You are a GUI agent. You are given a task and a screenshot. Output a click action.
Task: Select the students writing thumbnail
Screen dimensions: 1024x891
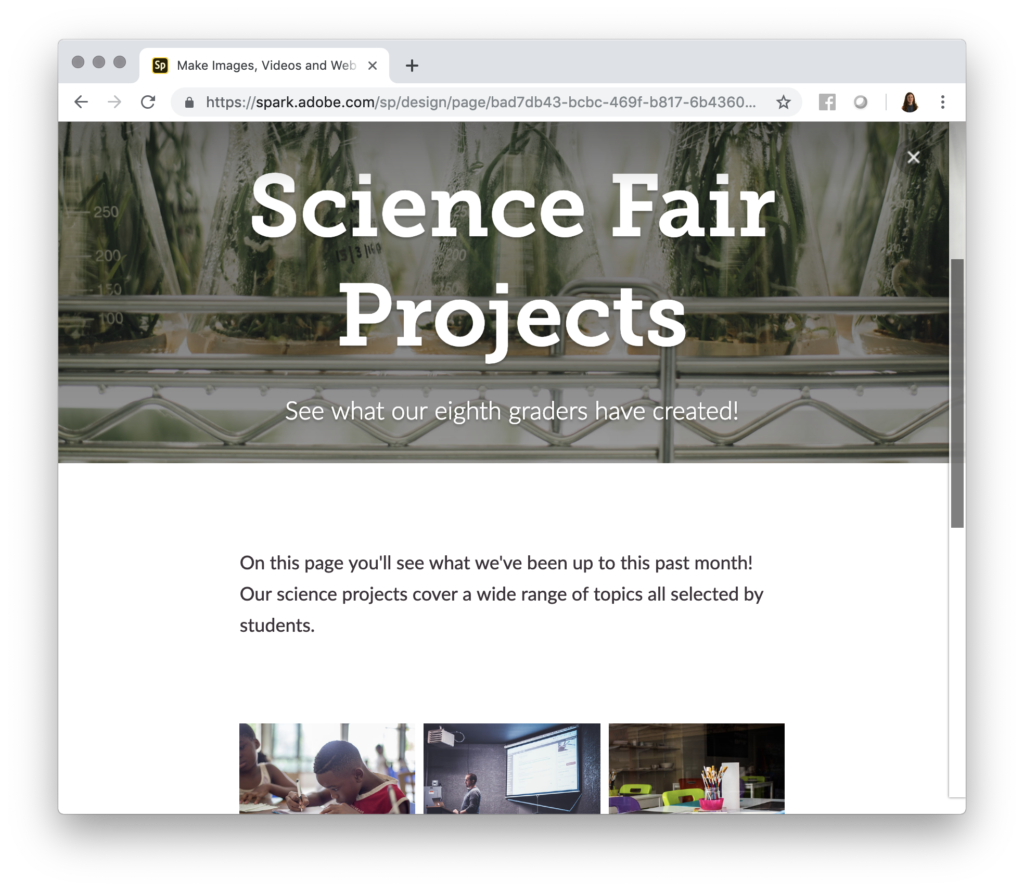click(x=325, y=770)
